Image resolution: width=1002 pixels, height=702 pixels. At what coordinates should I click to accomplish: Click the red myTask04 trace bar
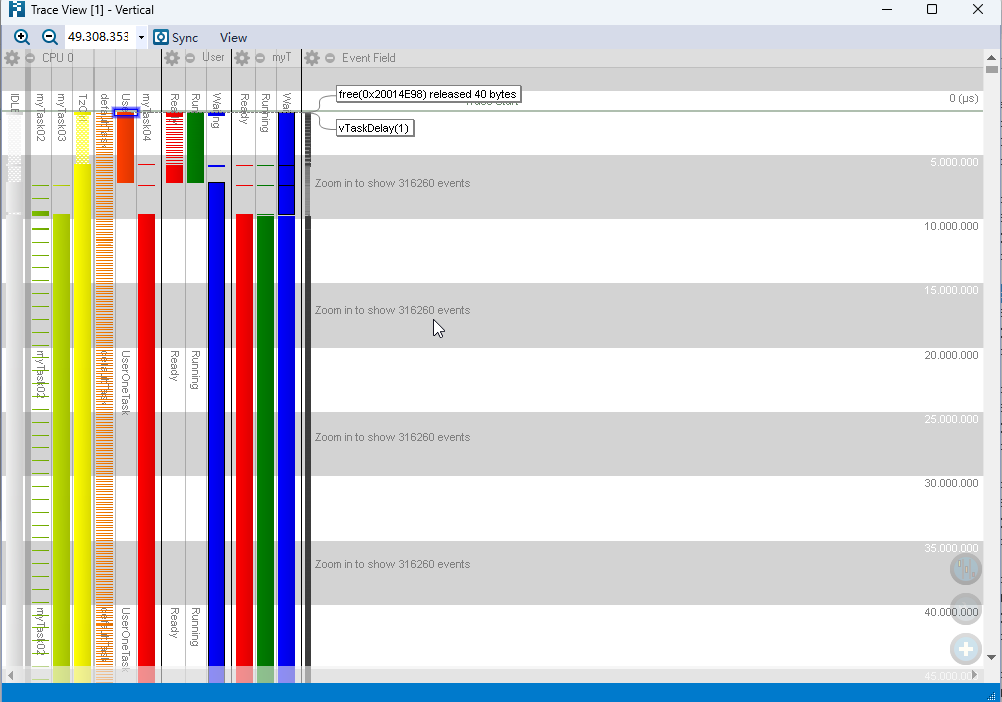point(146,447)
